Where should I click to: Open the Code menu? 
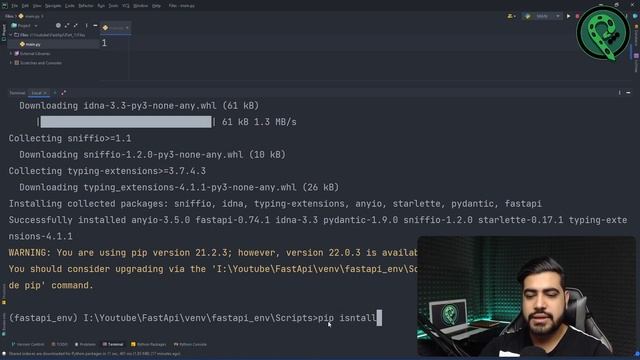(x=70, y=6)
